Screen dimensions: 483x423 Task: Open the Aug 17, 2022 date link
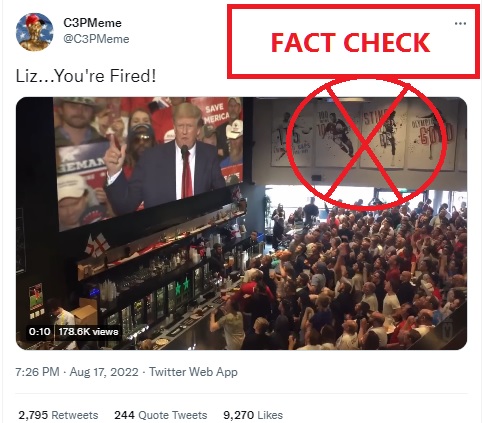pos(104,372)
